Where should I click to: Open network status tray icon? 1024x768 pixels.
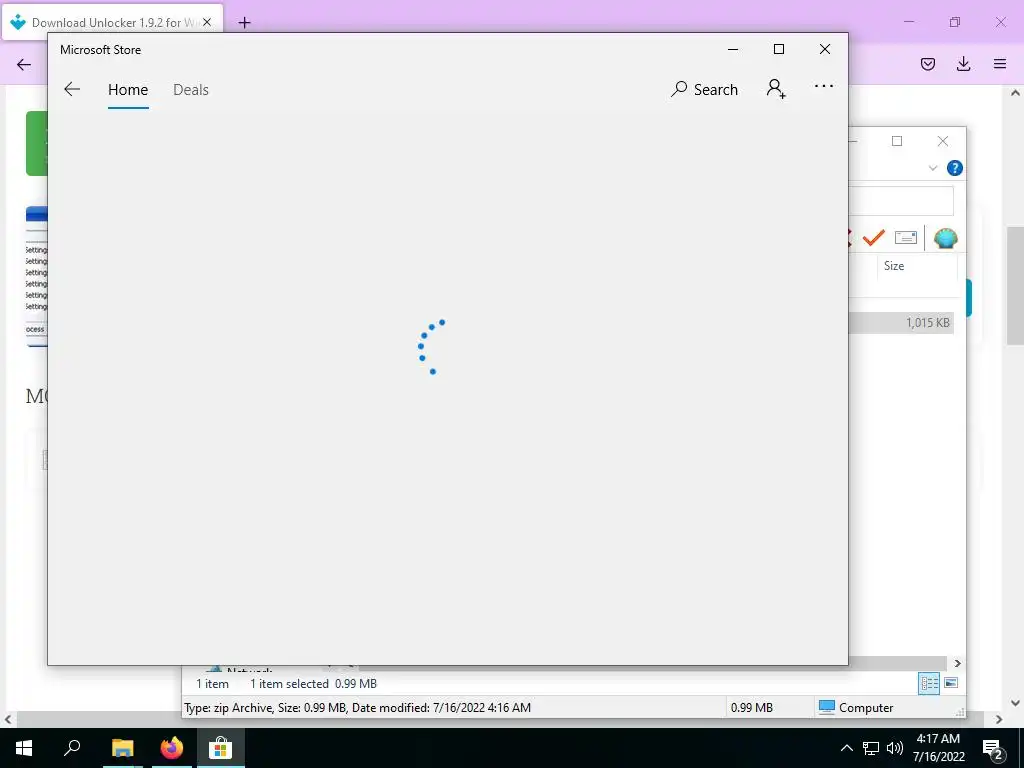click(x=871, y=748)
